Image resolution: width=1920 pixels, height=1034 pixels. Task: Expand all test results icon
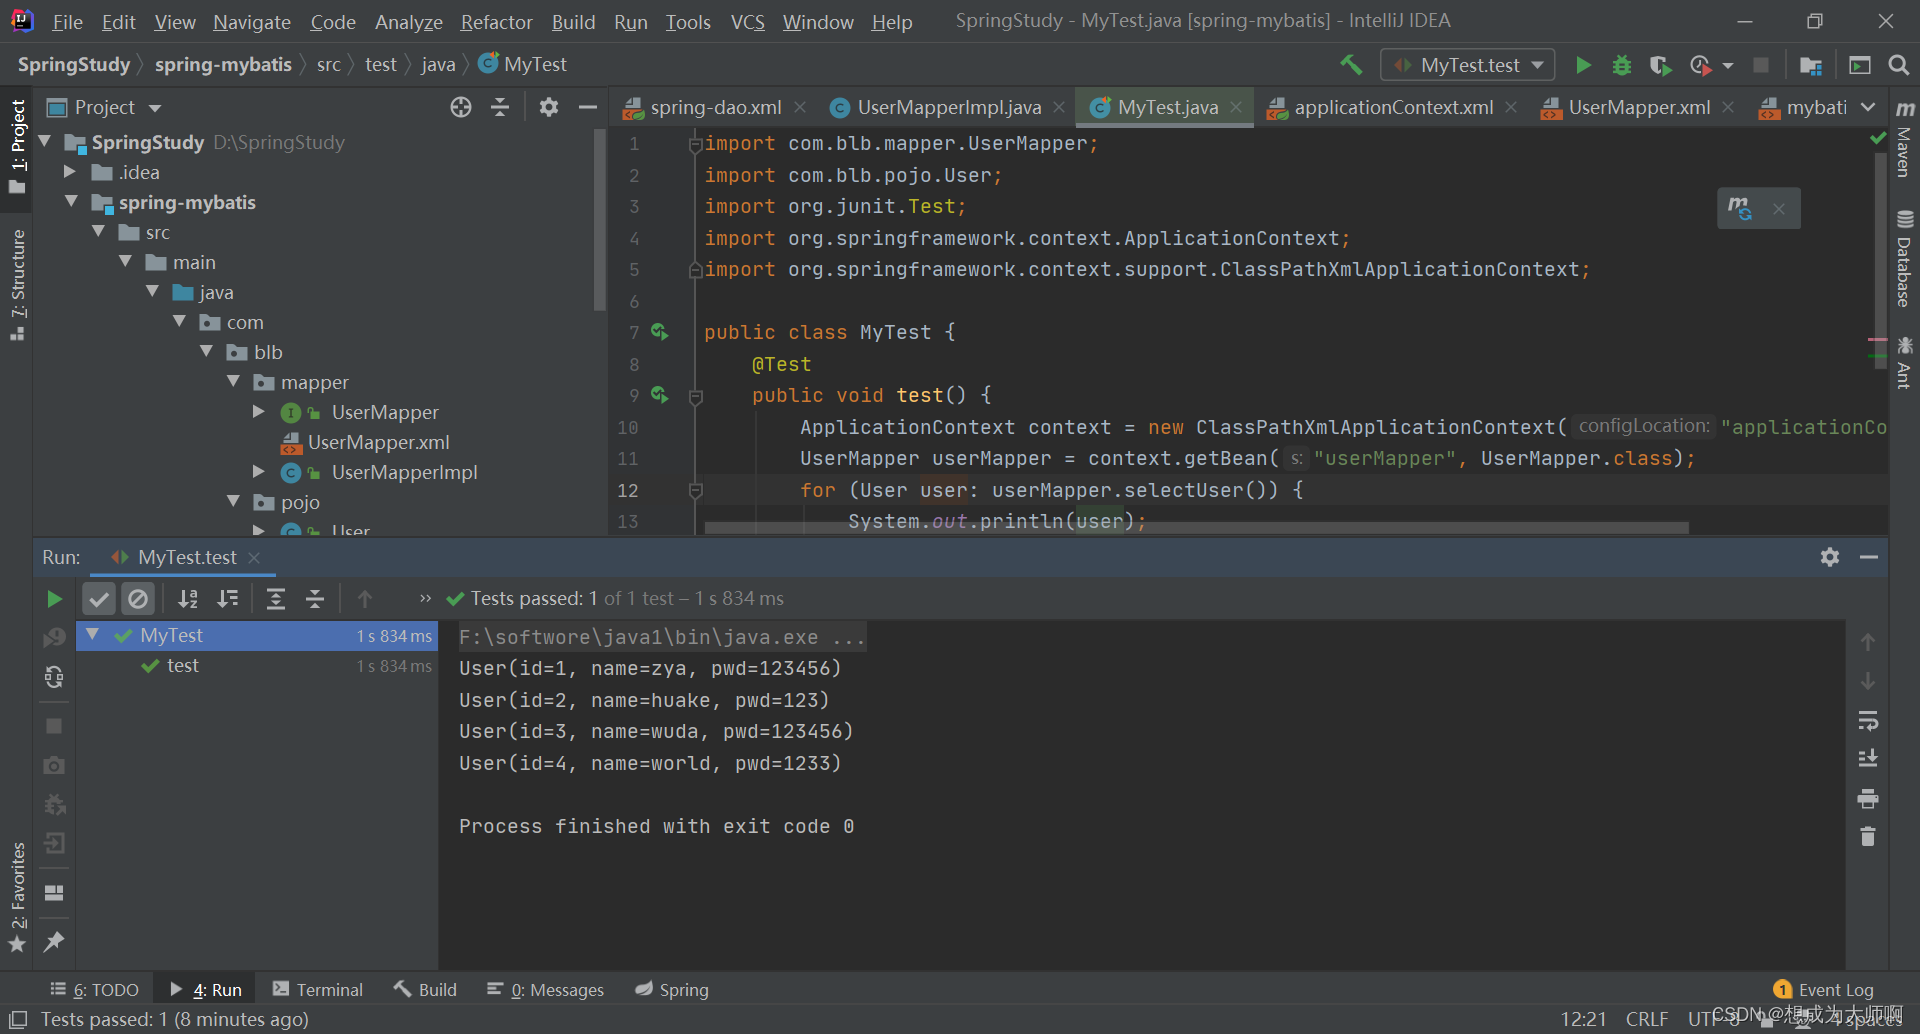[x=276, y=599]
